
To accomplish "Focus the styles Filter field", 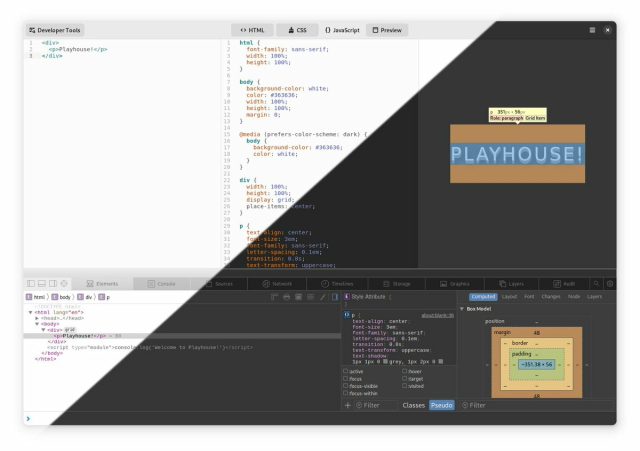I will click(376, 405).
